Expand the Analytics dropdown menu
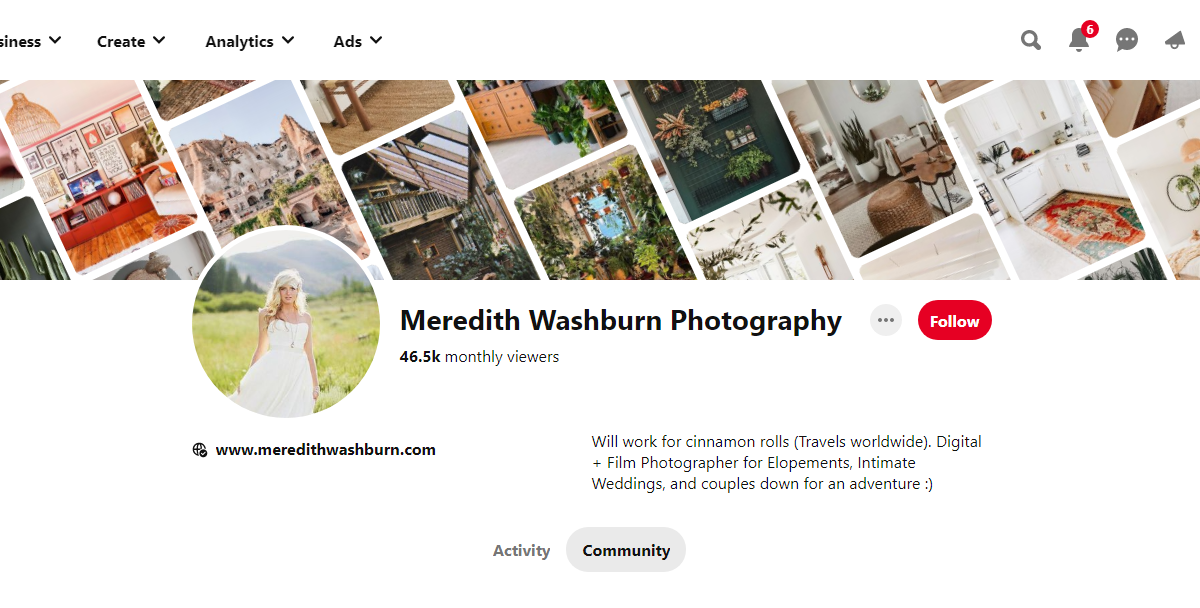Screen dimensions: 1200x608 click(250, 41)
